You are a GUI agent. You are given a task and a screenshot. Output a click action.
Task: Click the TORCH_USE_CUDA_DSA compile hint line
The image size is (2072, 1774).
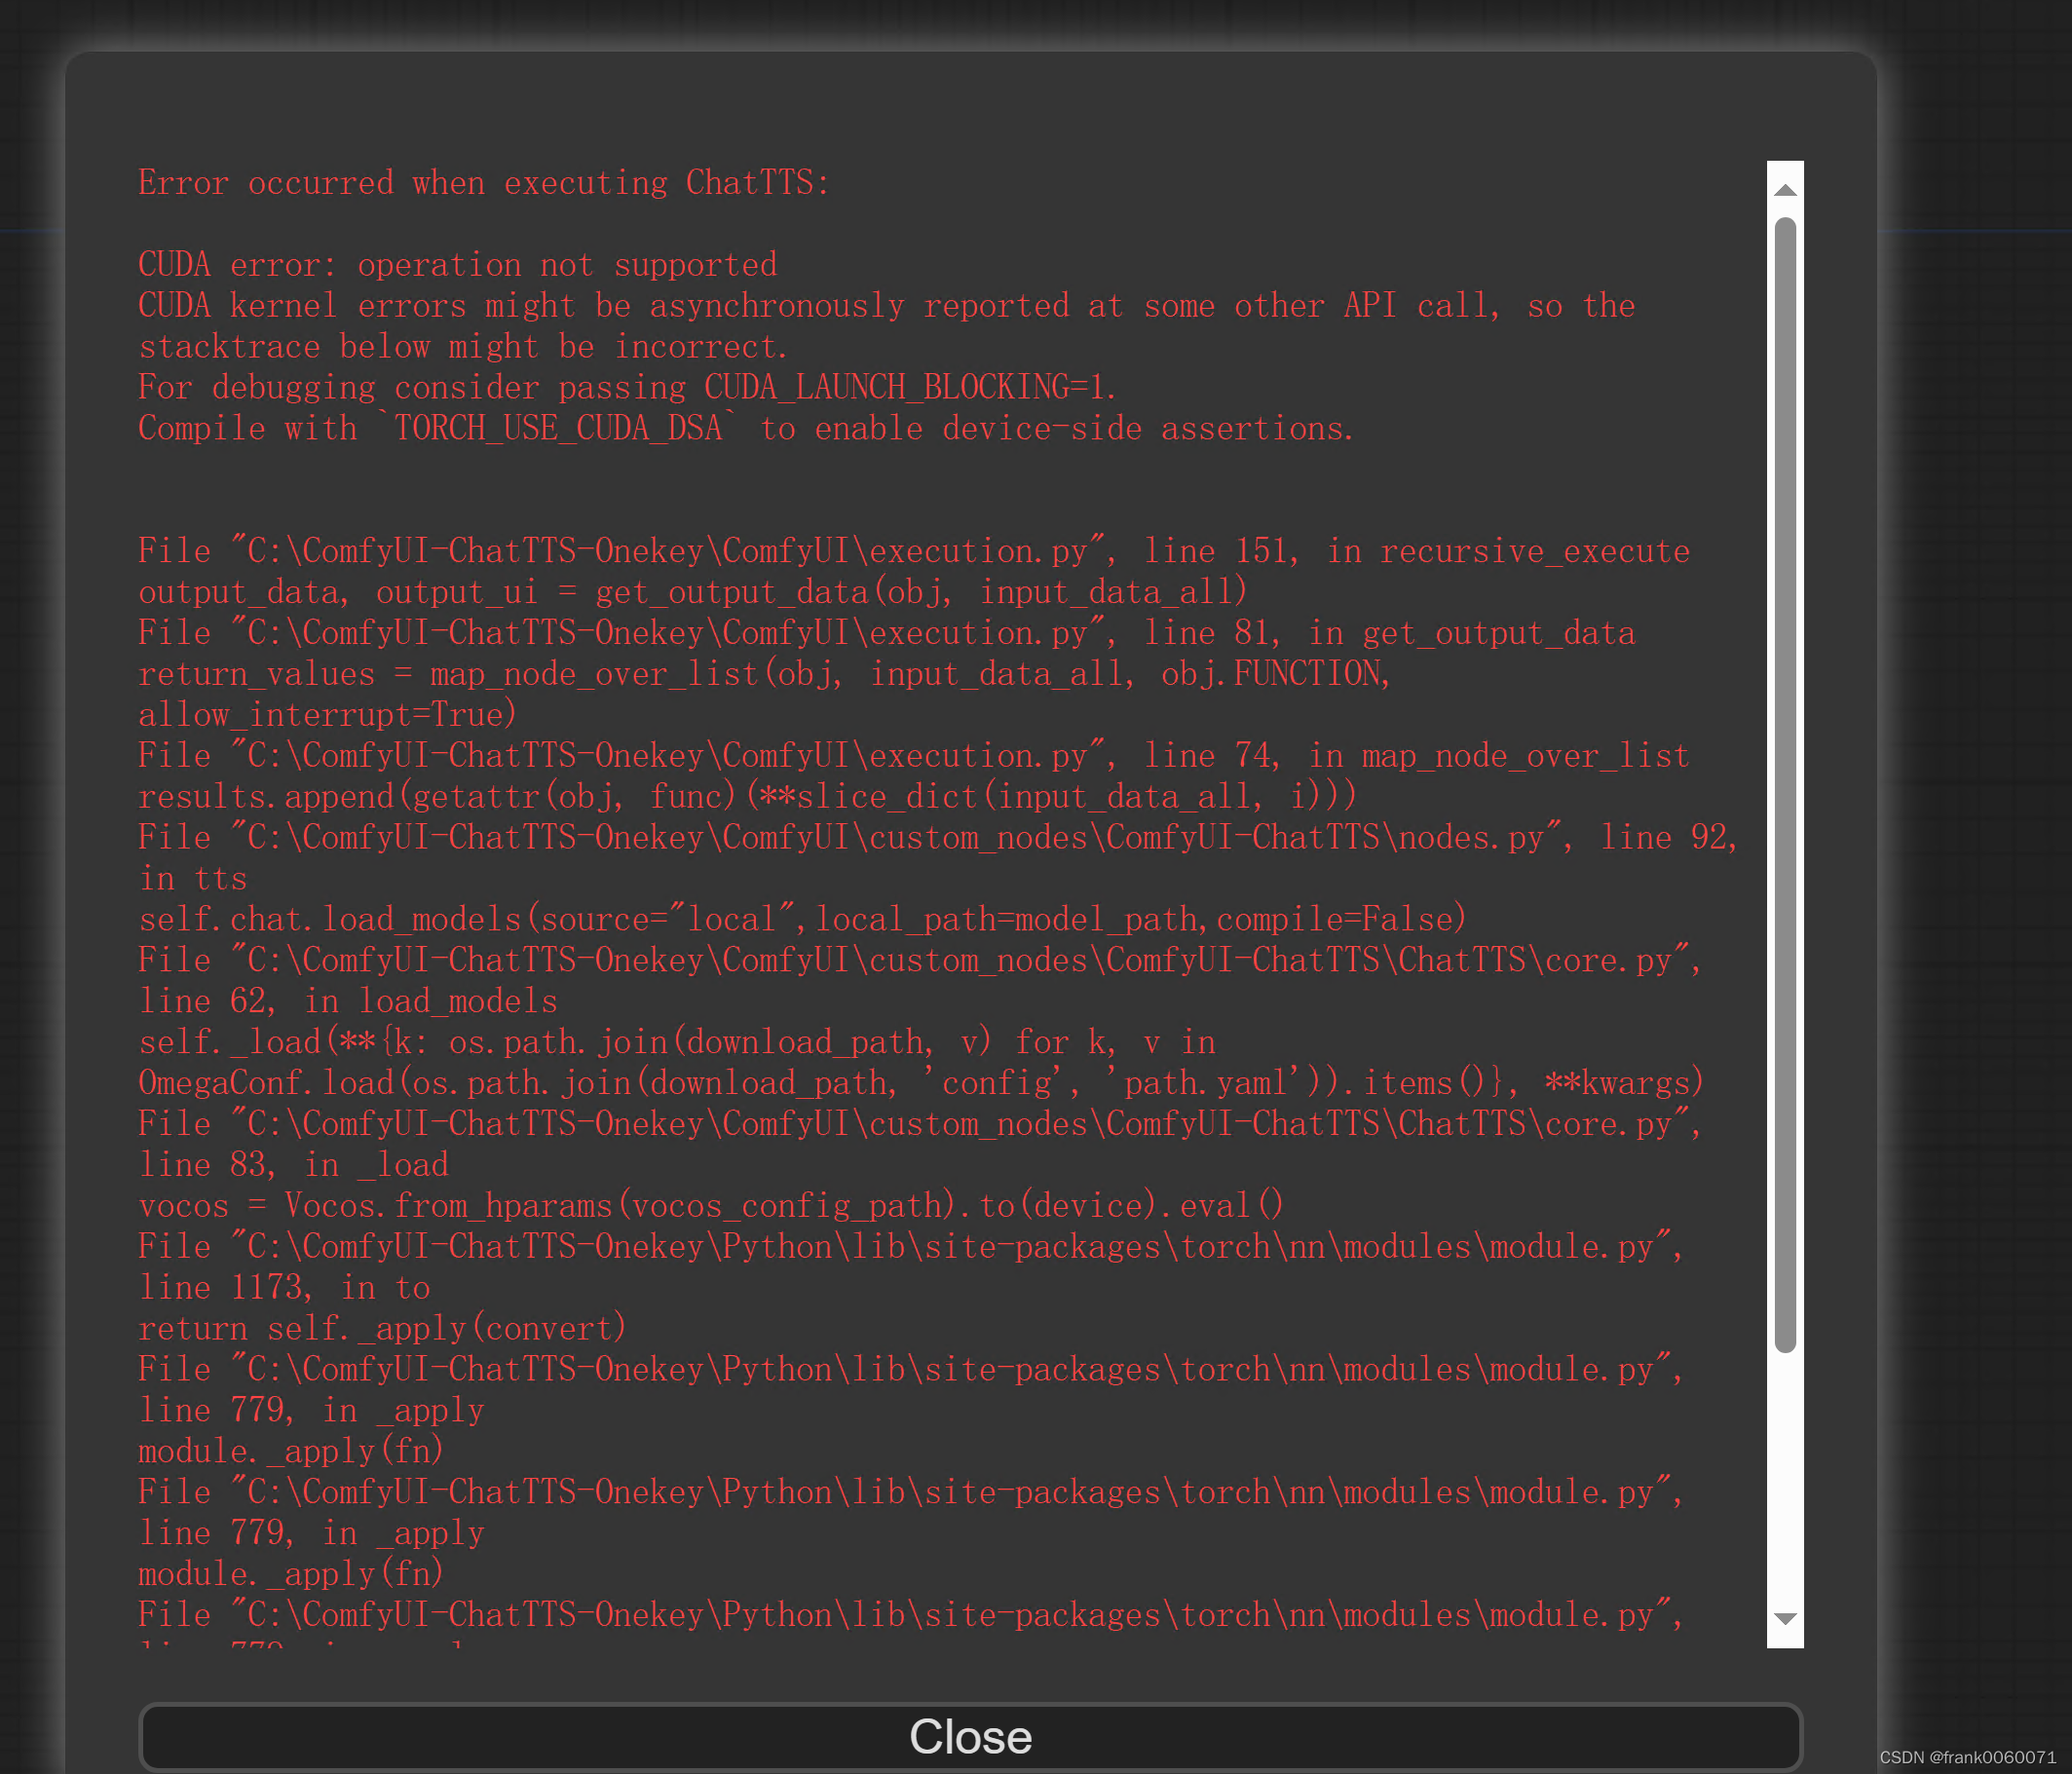pos(745,428)
